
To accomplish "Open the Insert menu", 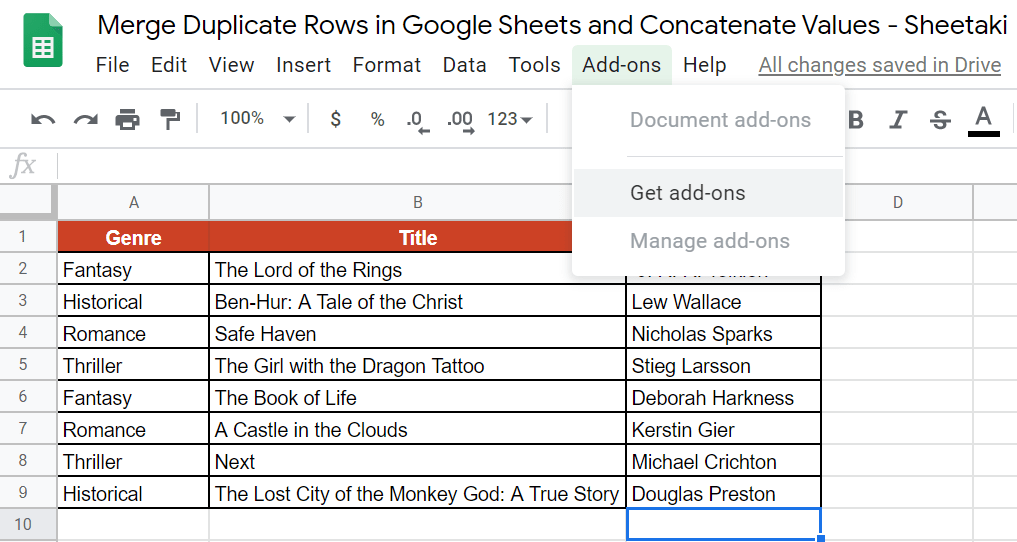I will tap(303, 65).
